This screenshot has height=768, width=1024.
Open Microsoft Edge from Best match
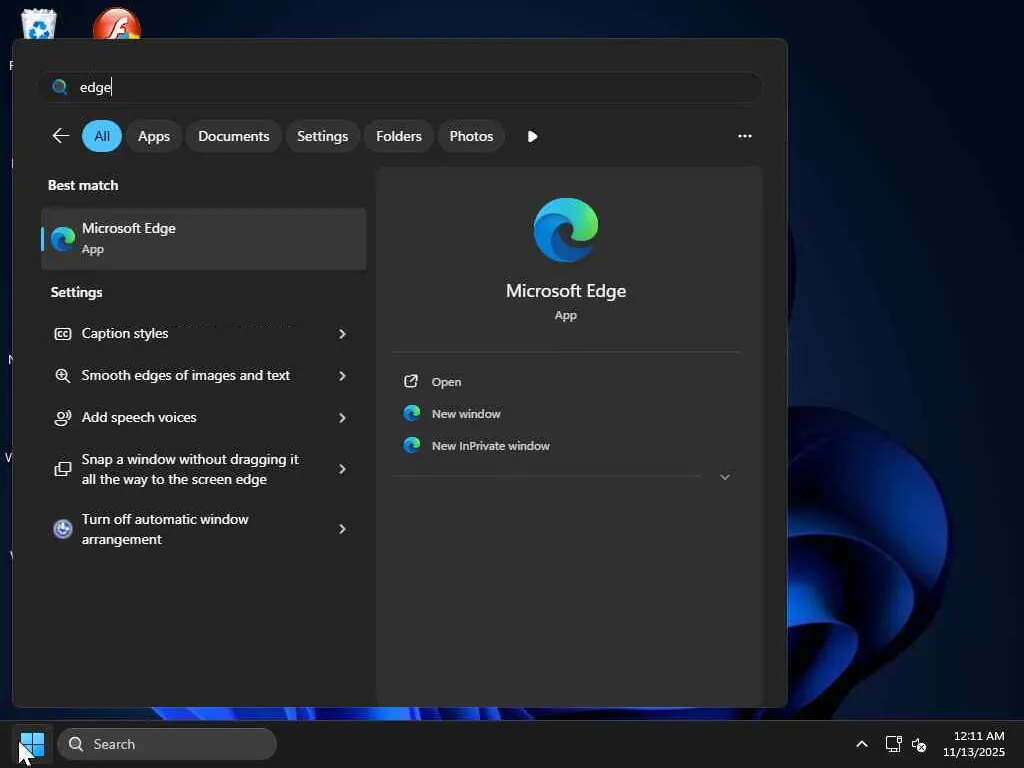click(204, 239)
